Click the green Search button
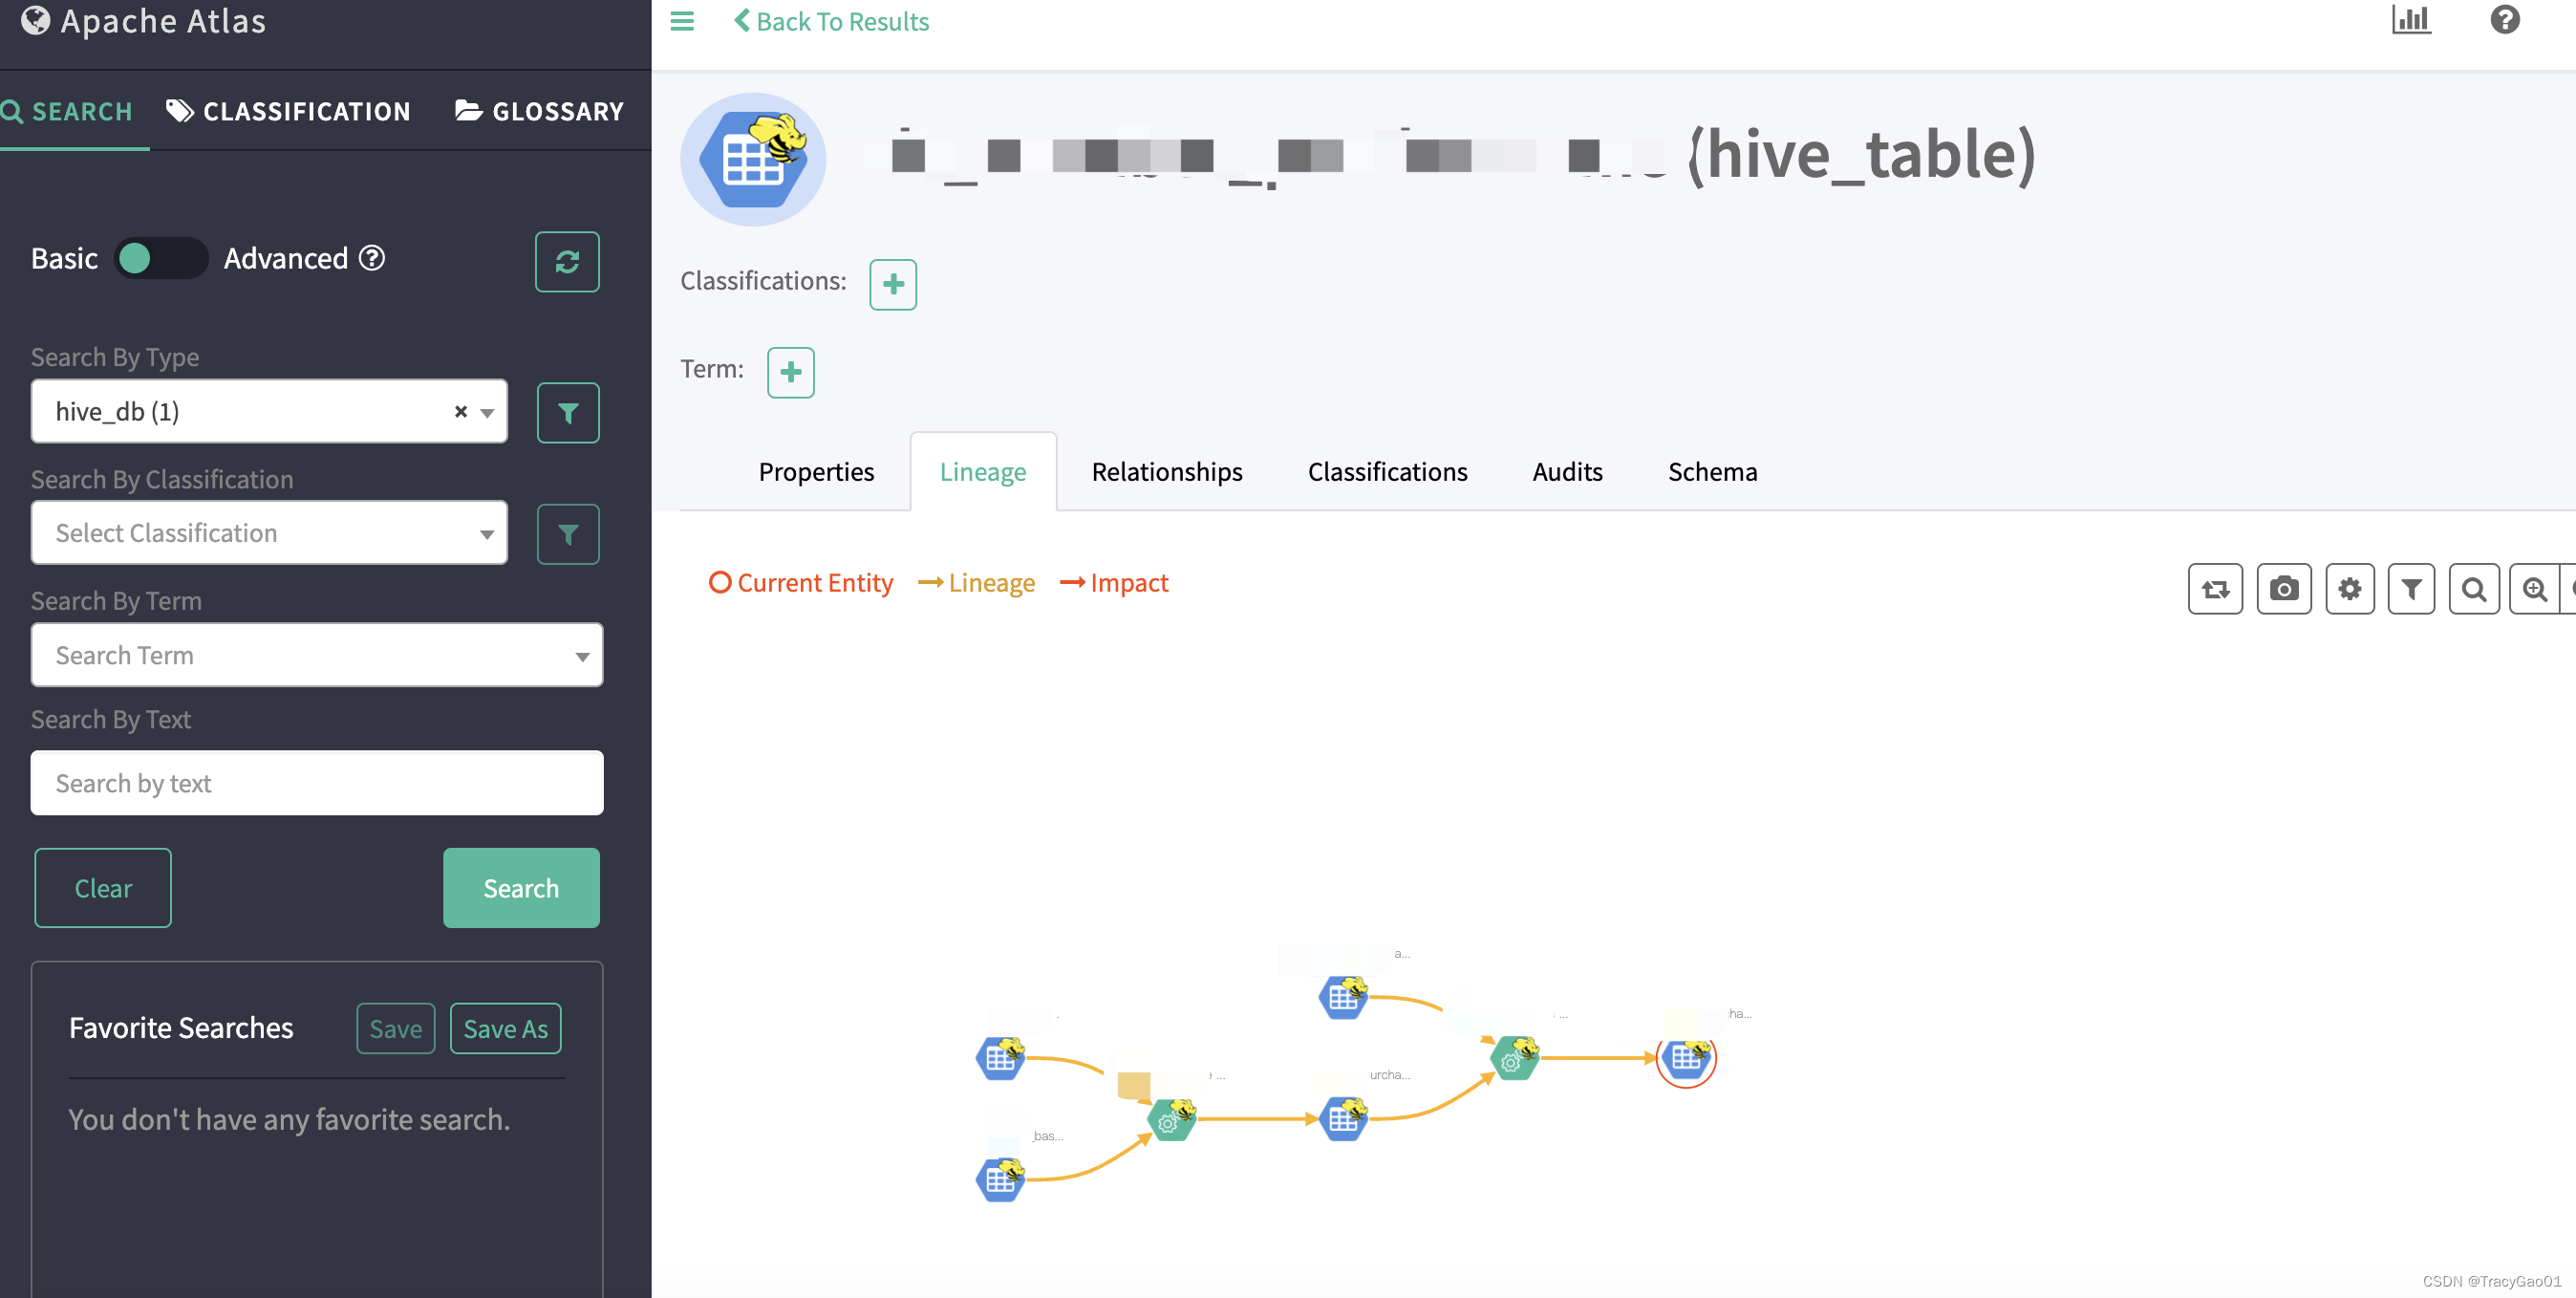Screen dimensions: 2576x1298 (520, 887)
